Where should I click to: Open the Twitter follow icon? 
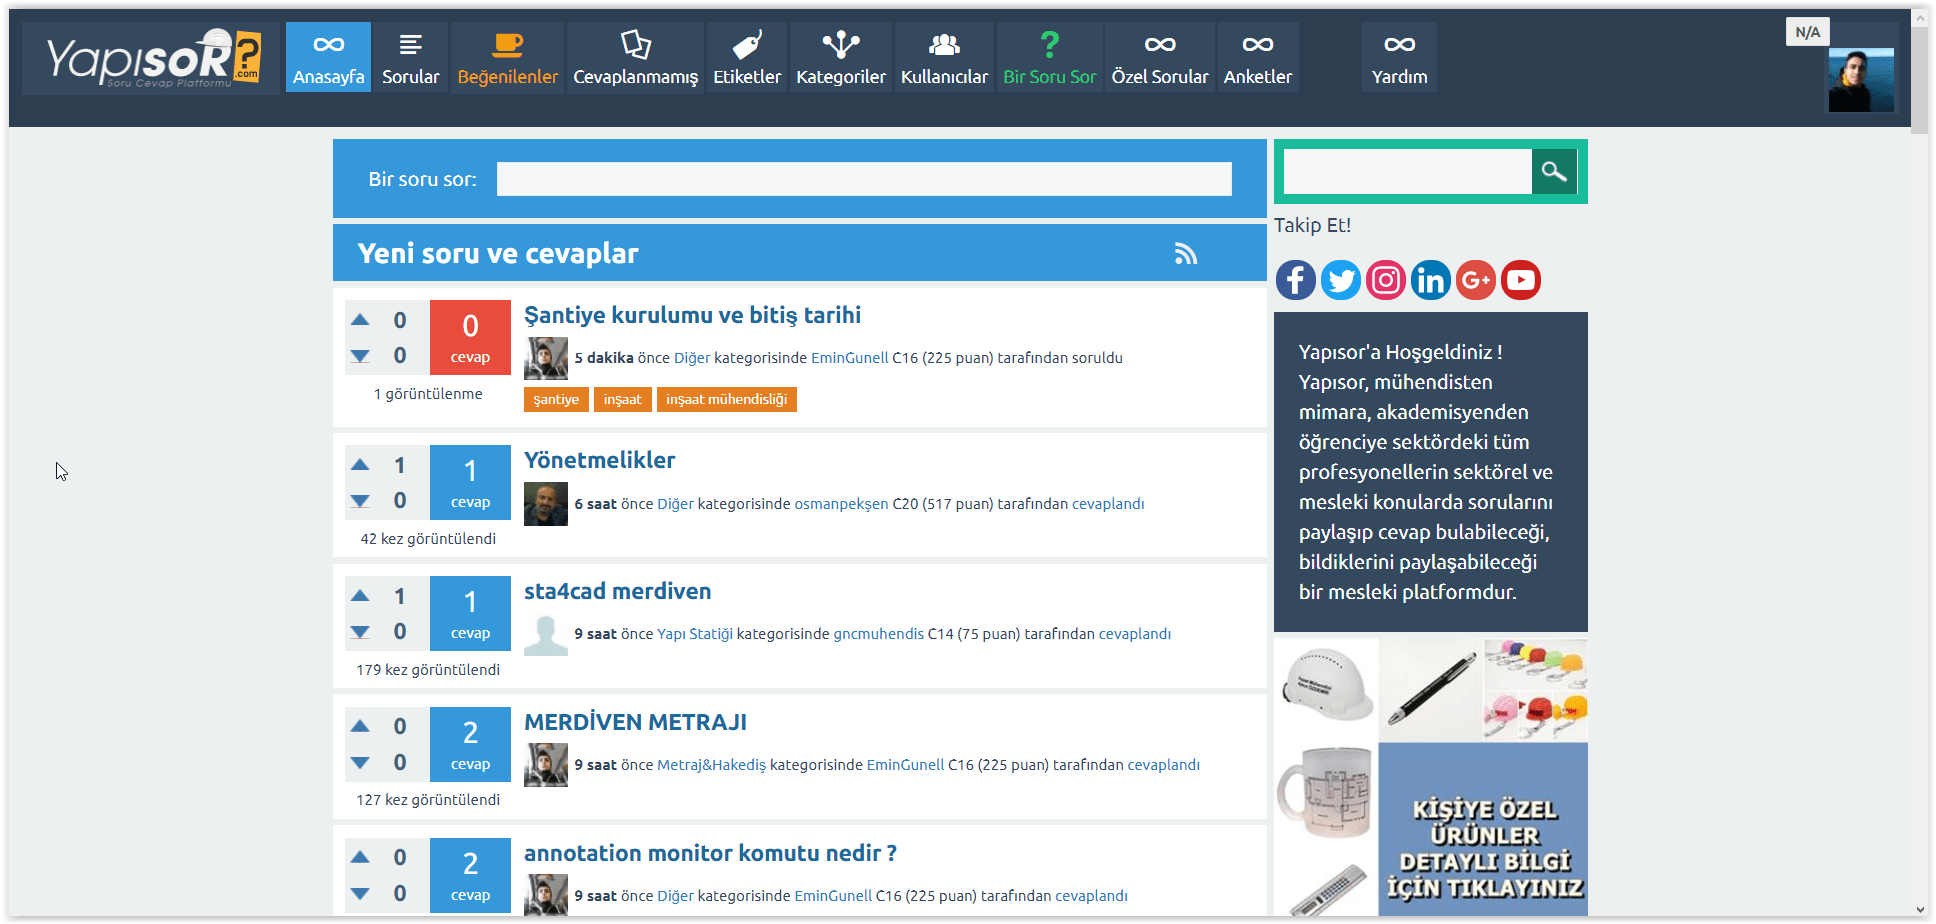click(x=1340, y=280)
